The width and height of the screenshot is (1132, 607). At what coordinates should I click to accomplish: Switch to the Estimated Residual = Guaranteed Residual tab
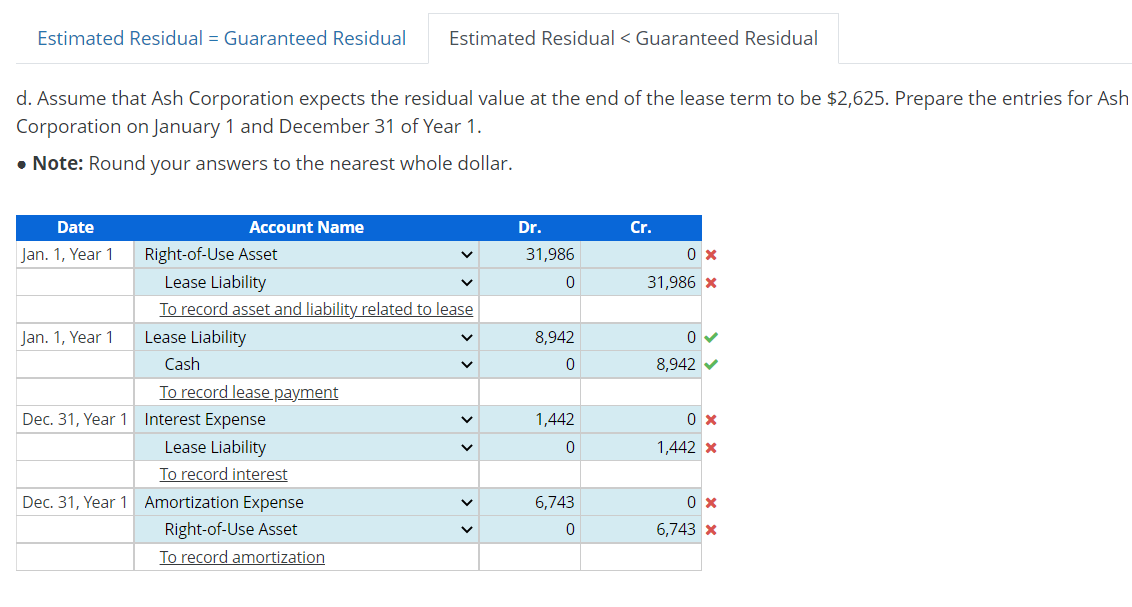221,38
